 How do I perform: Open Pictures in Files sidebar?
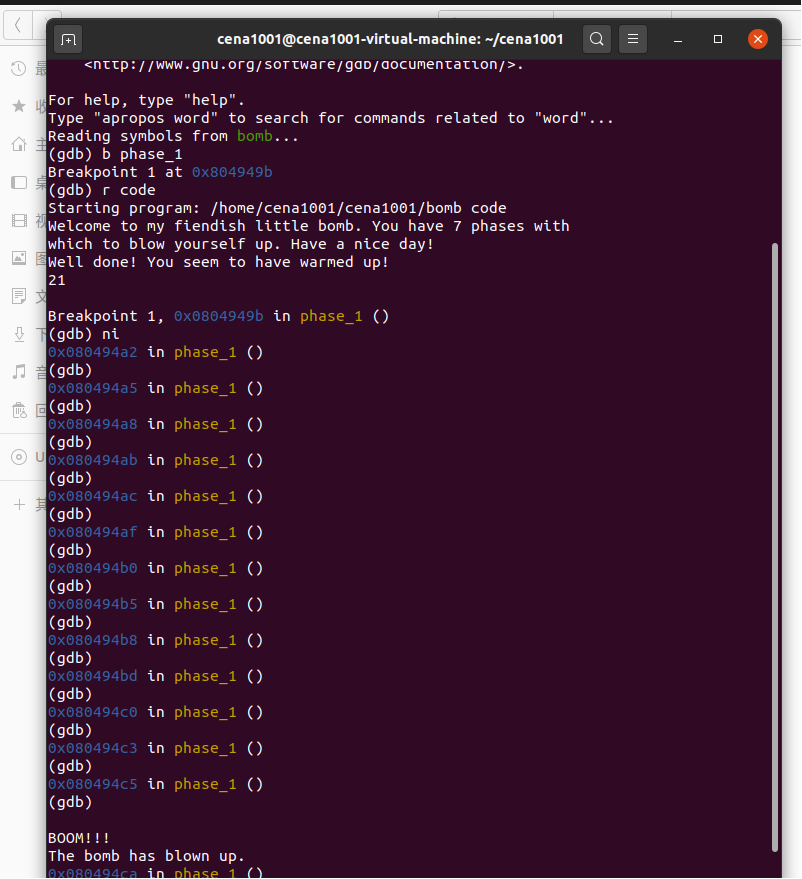19,258
